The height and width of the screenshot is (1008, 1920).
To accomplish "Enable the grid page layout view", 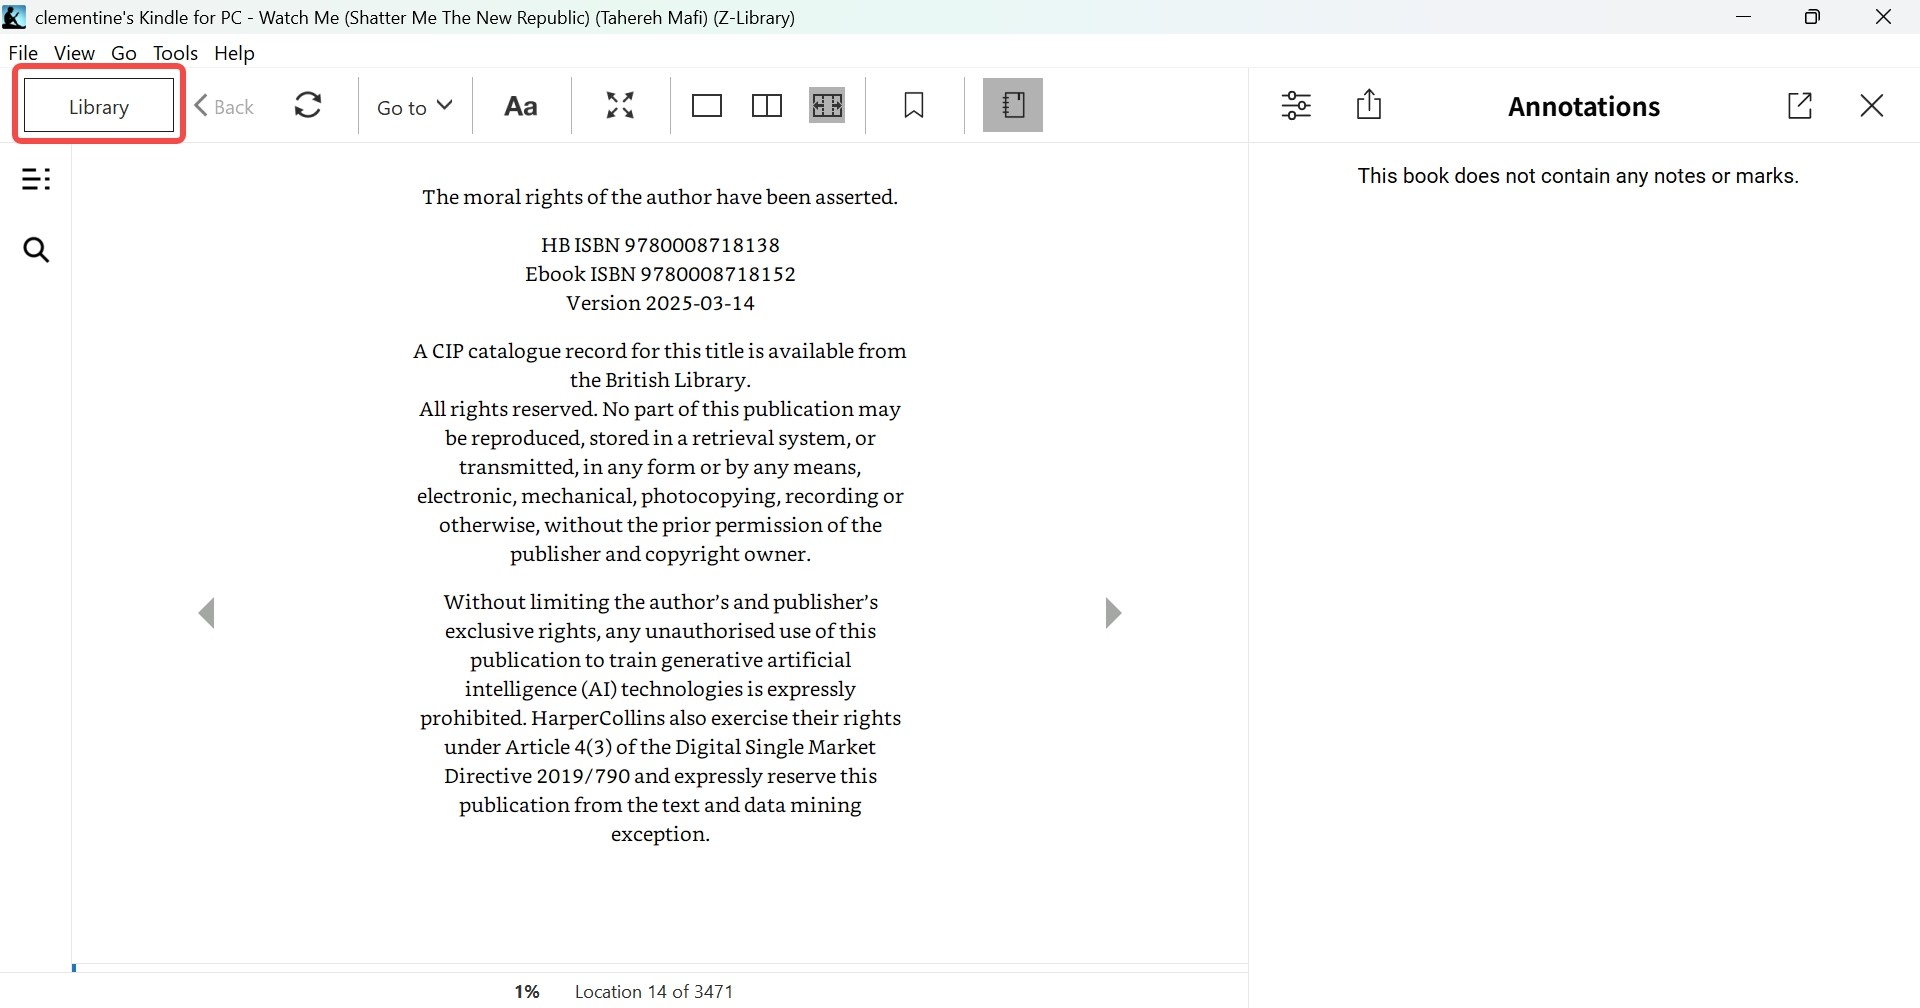I will 827,105.
